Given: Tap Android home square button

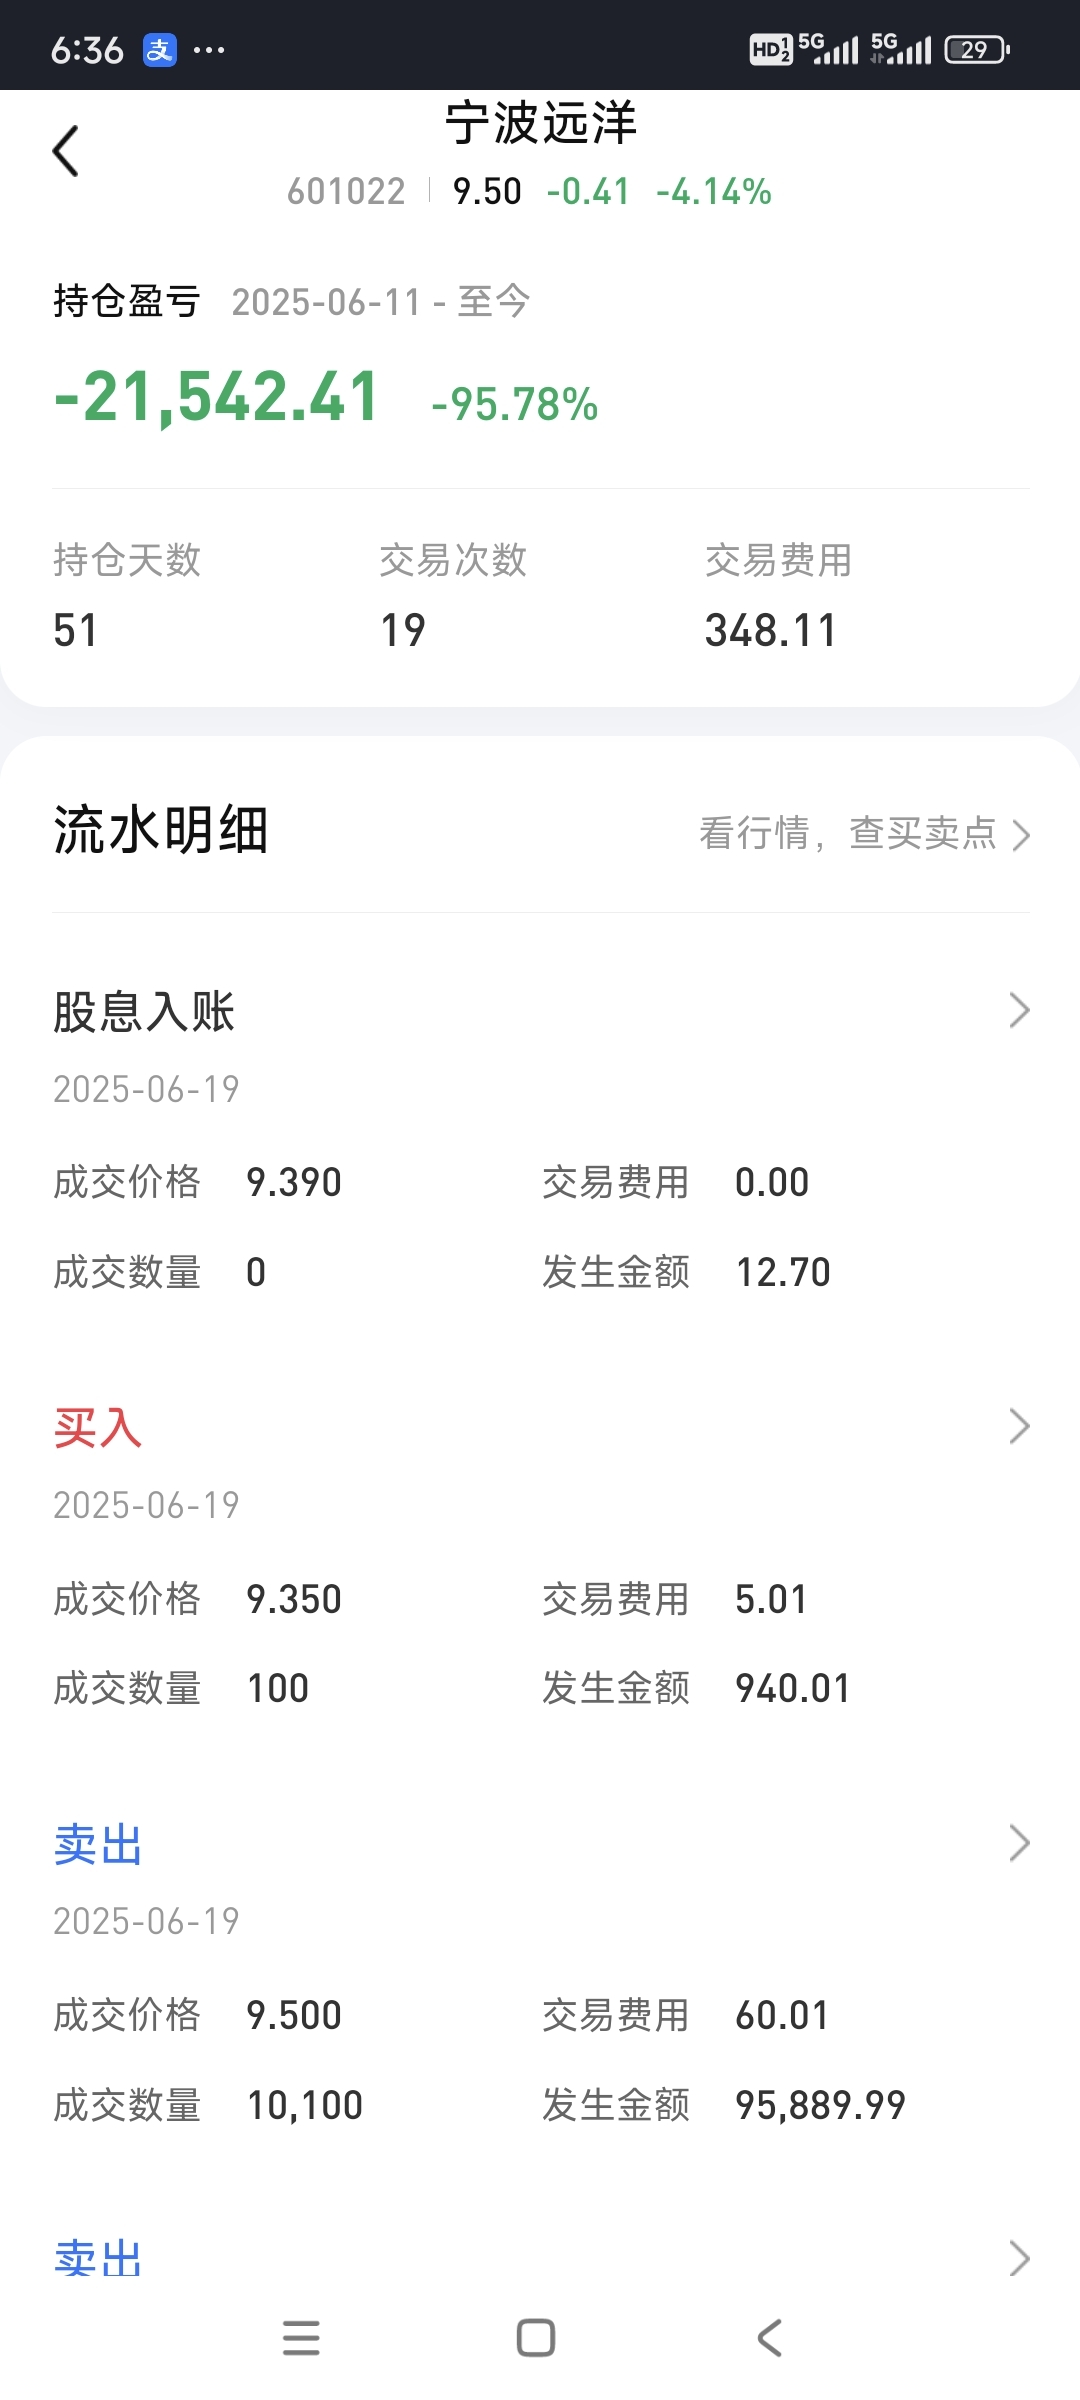Looking at the screenshot, I should (536, 2337).
